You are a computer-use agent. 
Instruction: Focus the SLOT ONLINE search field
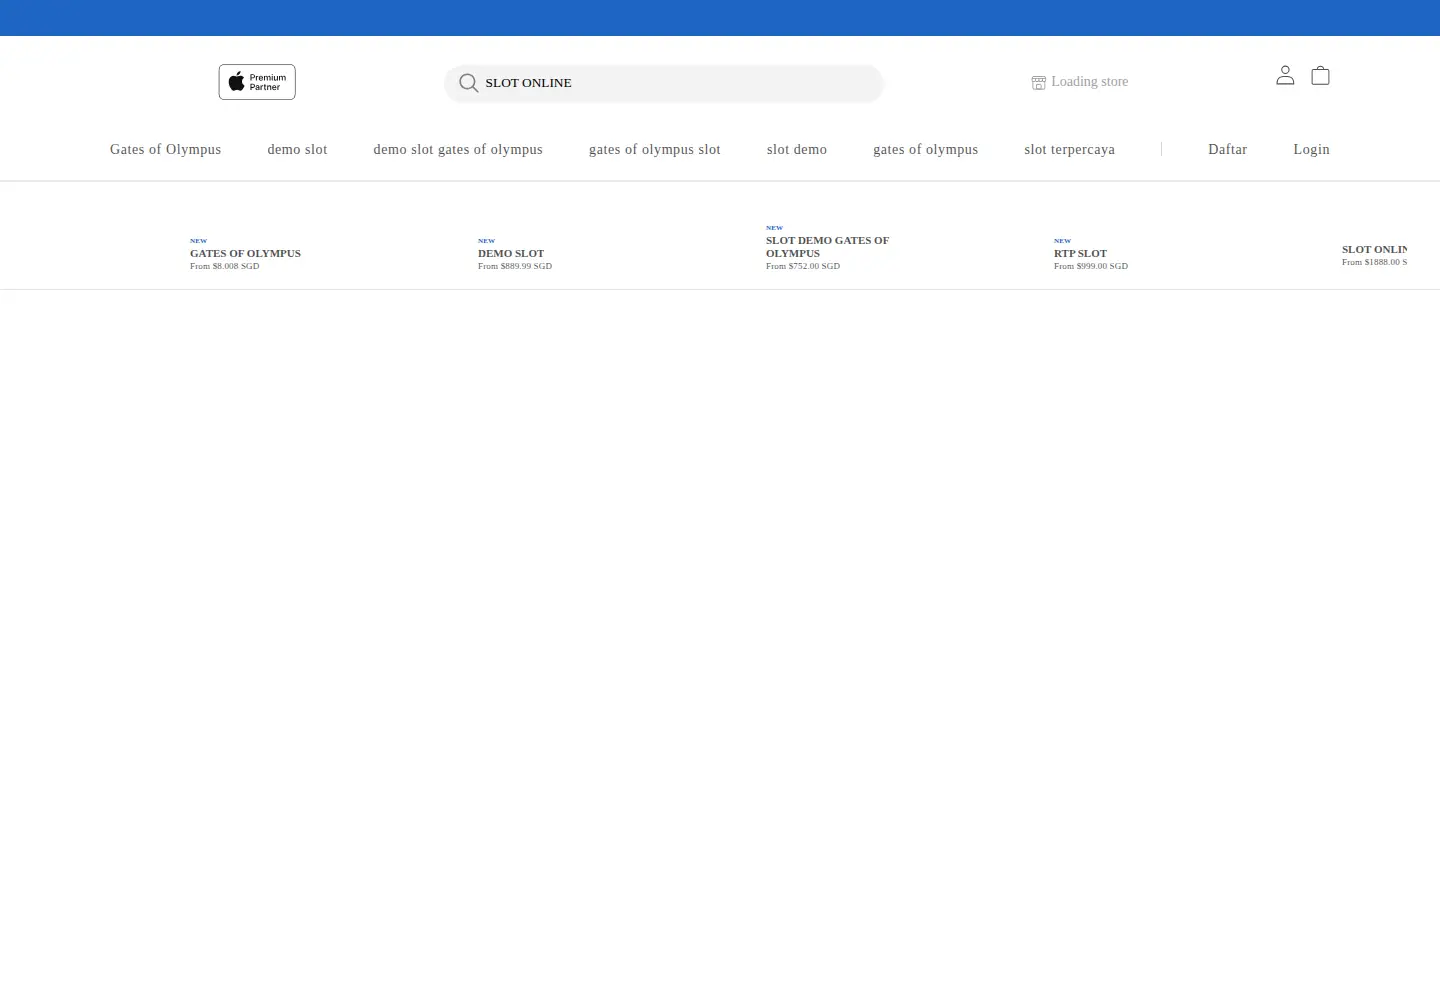tap(664, 83)
